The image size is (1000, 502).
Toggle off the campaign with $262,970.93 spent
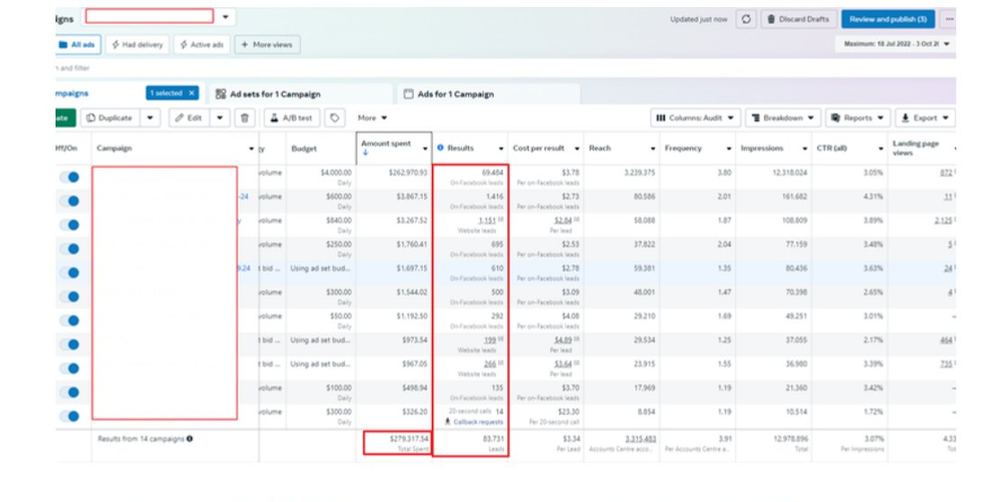coord(70,177)
